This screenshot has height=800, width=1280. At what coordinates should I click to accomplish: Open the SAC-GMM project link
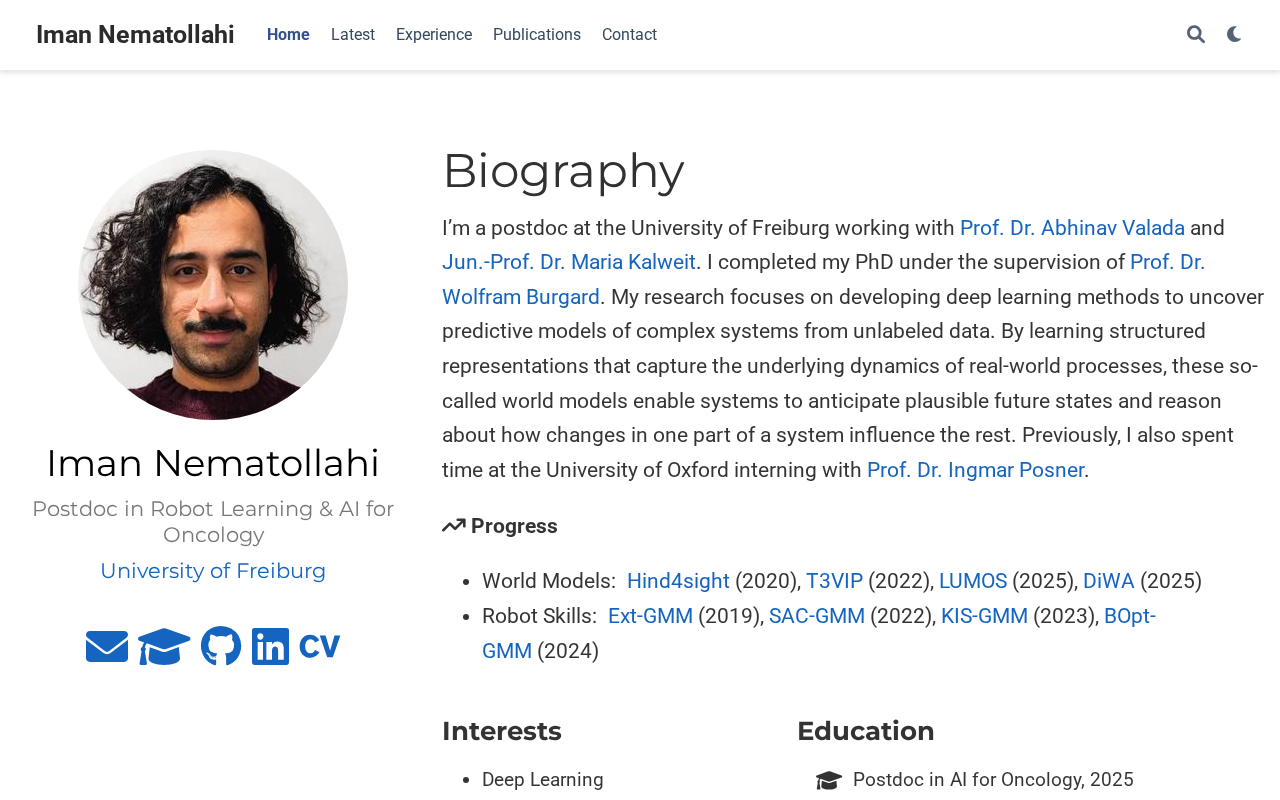(x=817, y=616)
